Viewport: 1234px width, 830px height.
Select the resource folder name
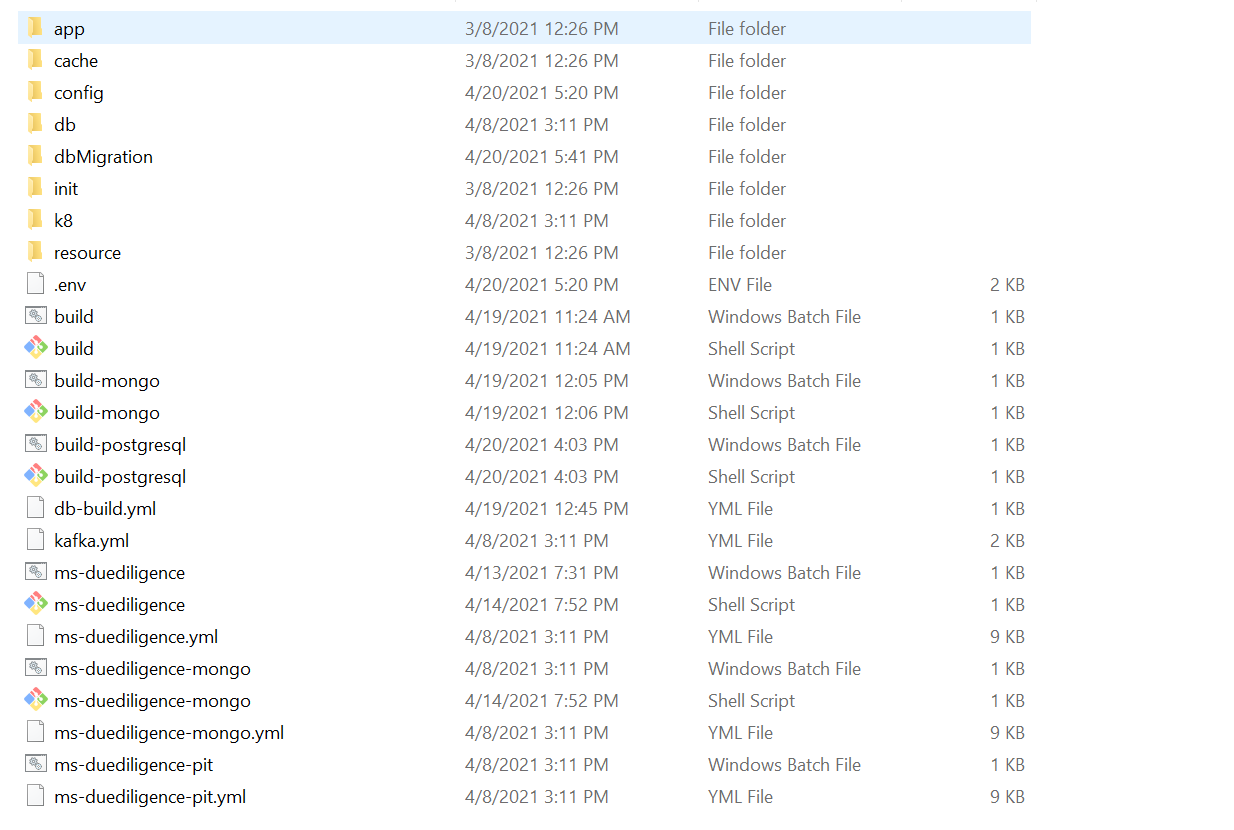88,253
